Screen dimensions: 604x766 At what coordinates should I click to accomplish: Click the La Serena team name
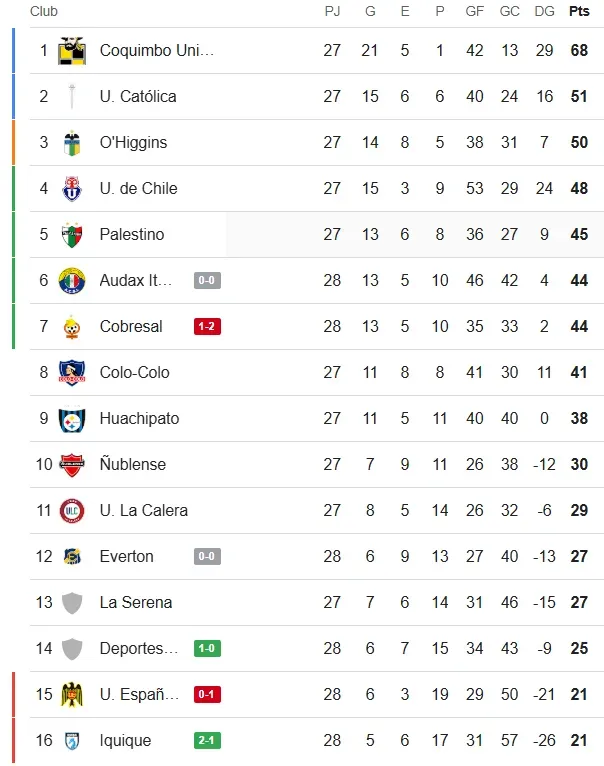[x=136, y=602]
